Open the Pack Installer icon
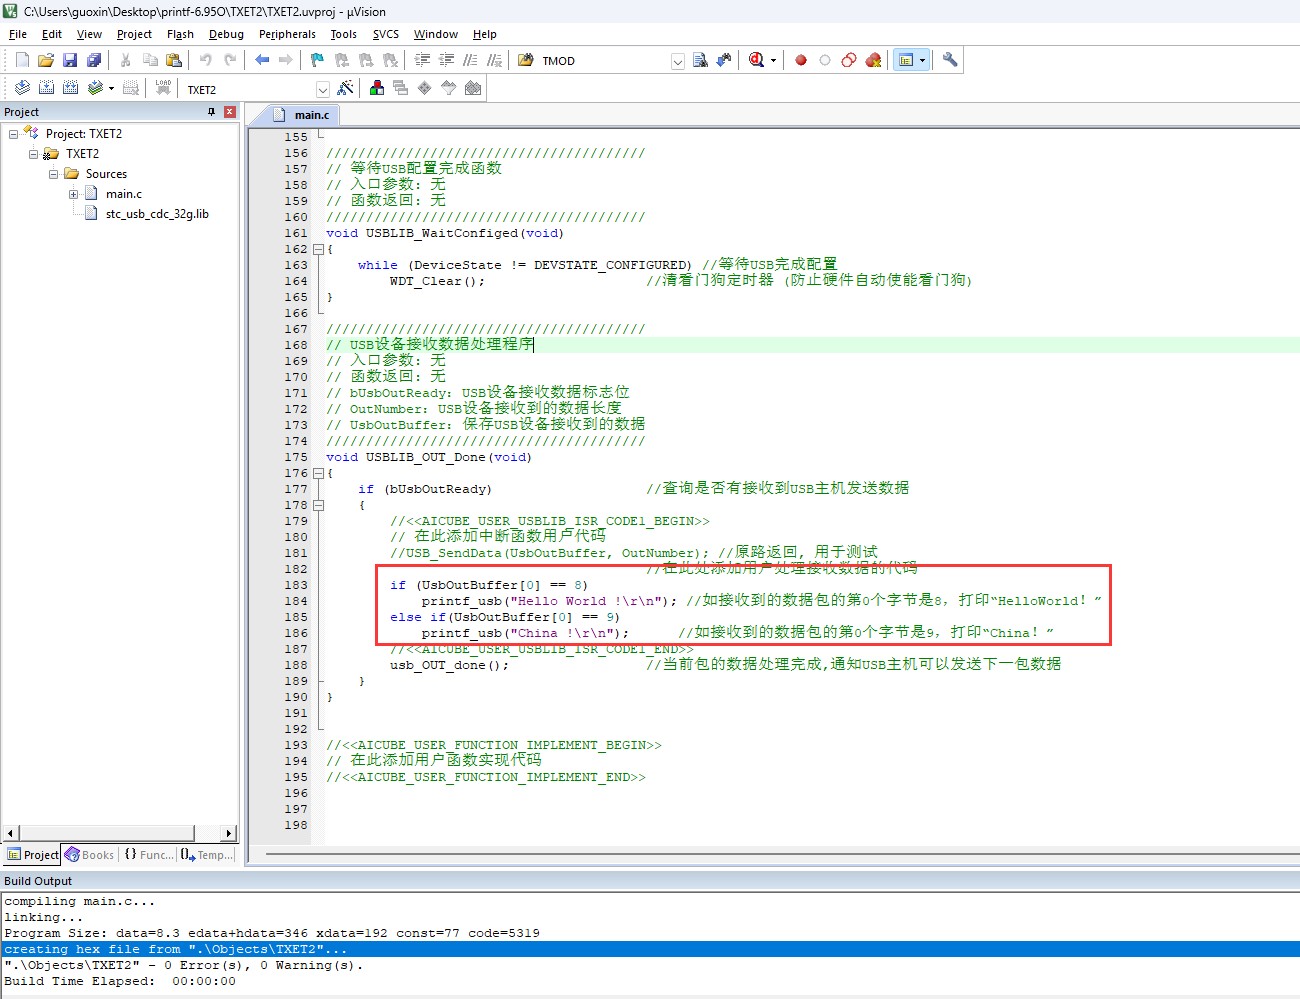This screenshot has width=1300, height=999. [473, 88]
